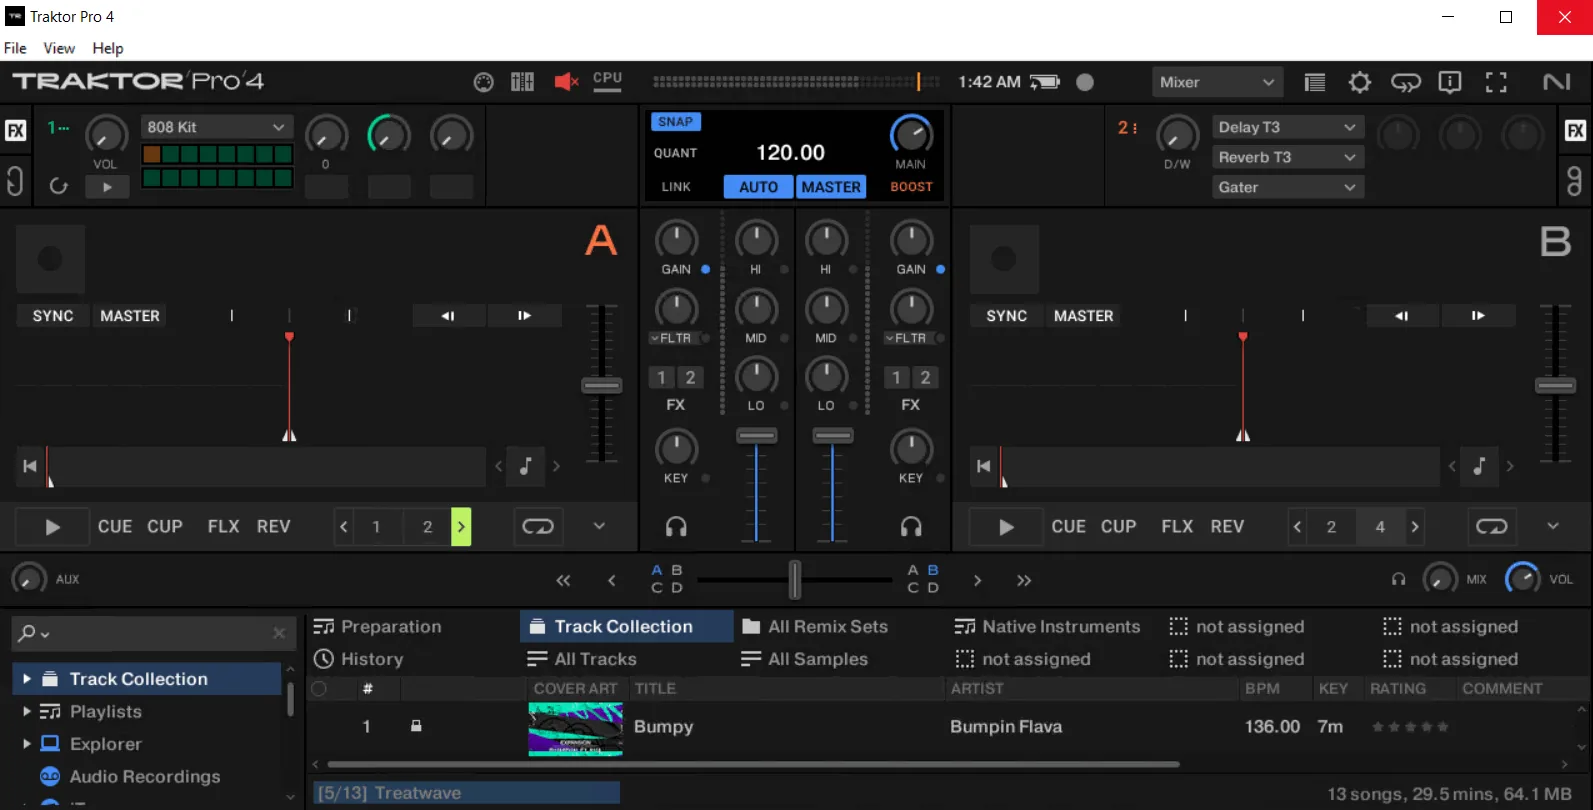The image size is (1593, 810).
Task: Expand Deck B advanced panel chevron
Action: (x=1553, y=526)
